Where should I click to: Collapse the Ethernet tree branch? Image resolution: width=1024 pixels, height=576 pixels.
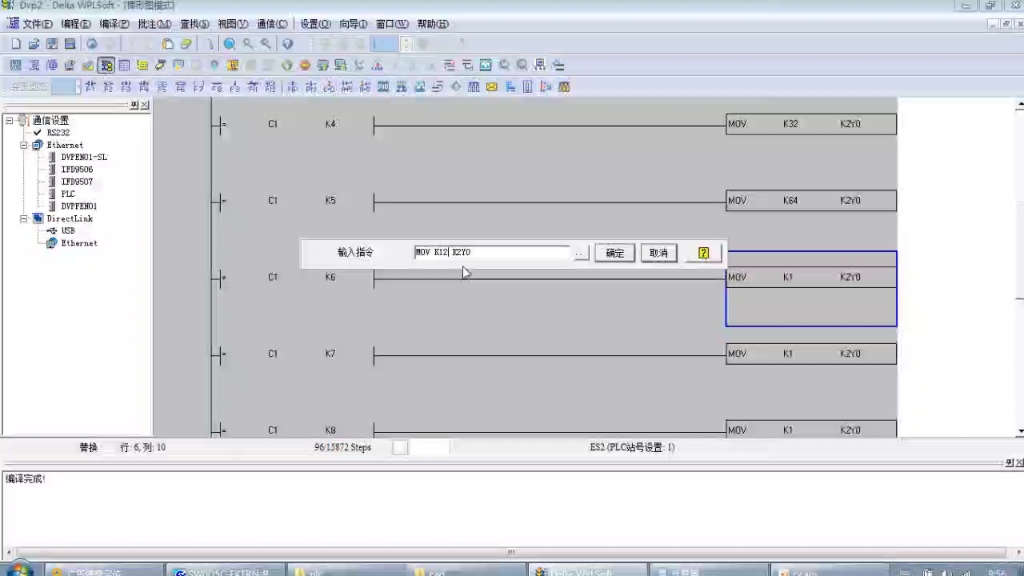pyautogui.click(x=22, y=144)
